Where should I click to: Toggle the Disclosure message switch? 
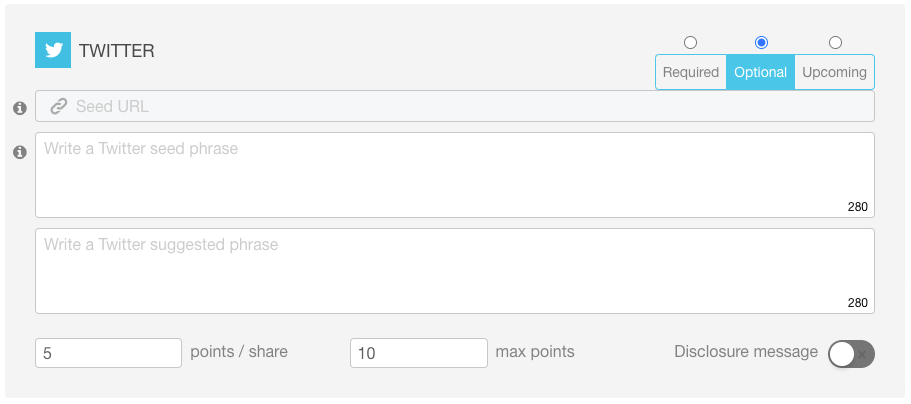pyautogui.click(x=851, y=353)
